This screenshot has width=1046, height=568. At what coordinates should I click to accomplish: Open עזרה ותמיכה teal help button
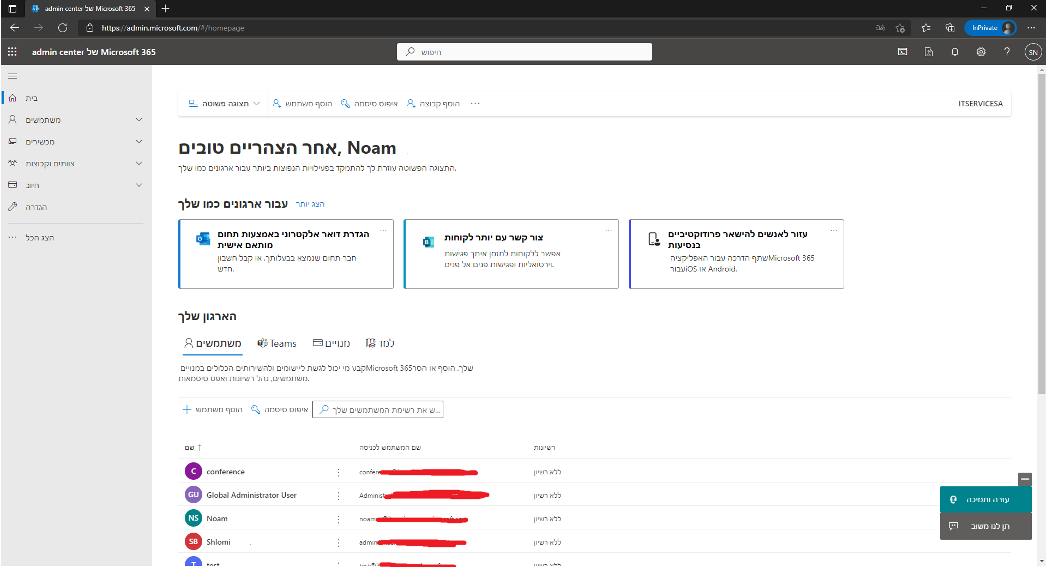click(985, 499)
